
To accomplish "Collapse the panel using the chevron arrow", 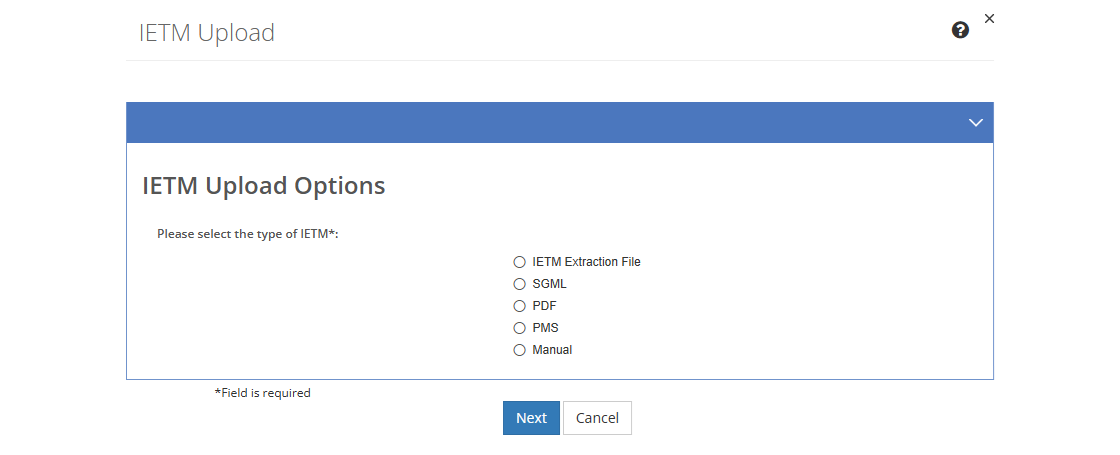I will click(976, 123).
